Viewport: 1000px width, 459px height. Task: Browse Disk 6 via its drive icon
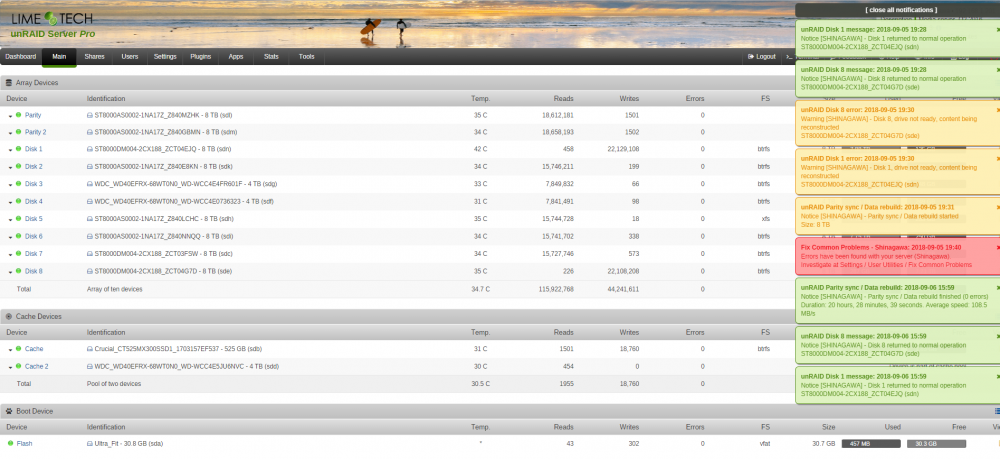[x=90, y=237]
